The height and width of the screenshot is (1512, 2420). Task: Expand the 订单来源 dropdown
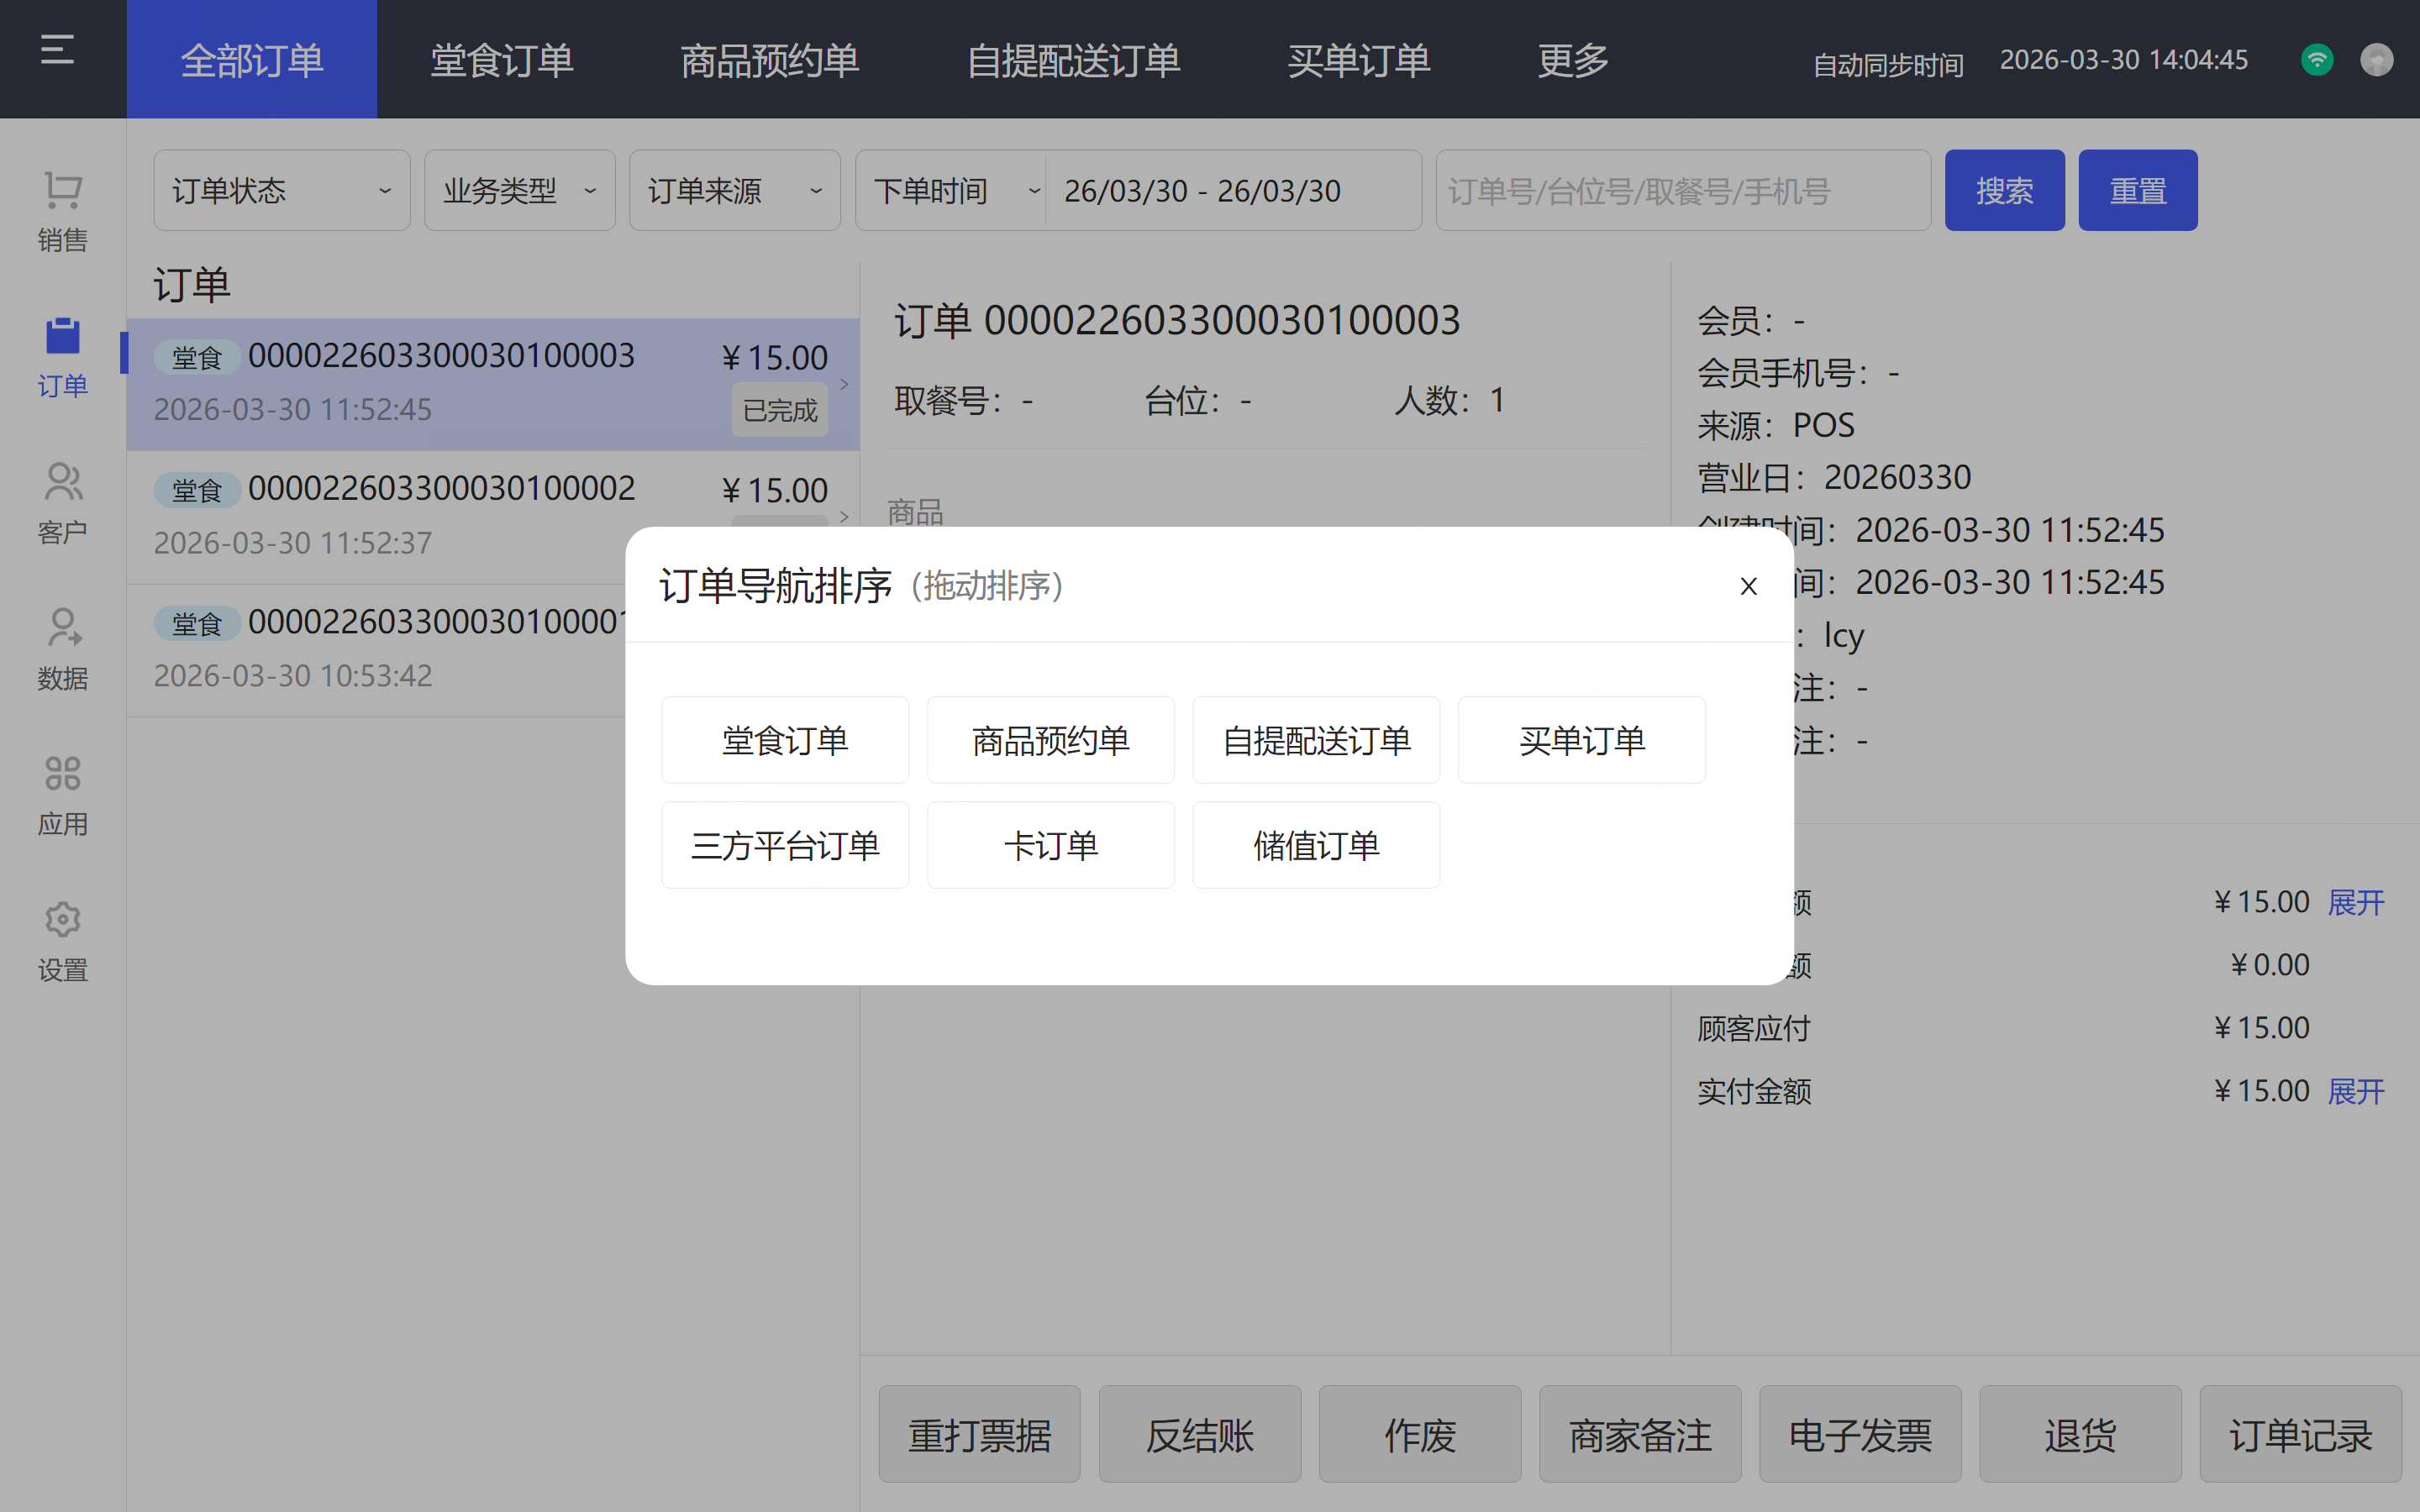click(734, 191)
